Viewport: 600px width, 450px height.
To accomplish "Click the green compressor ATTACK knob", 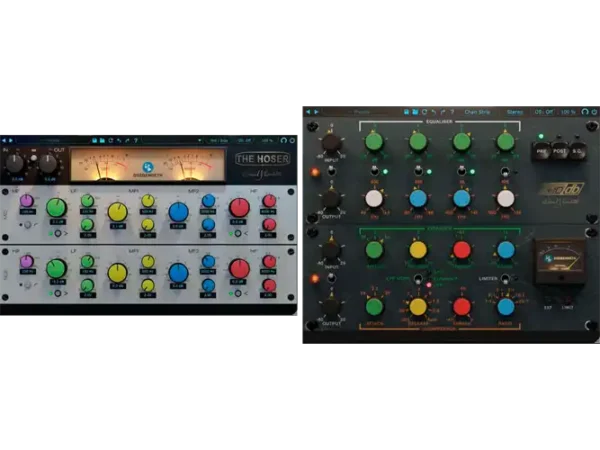I will point(375,307).
